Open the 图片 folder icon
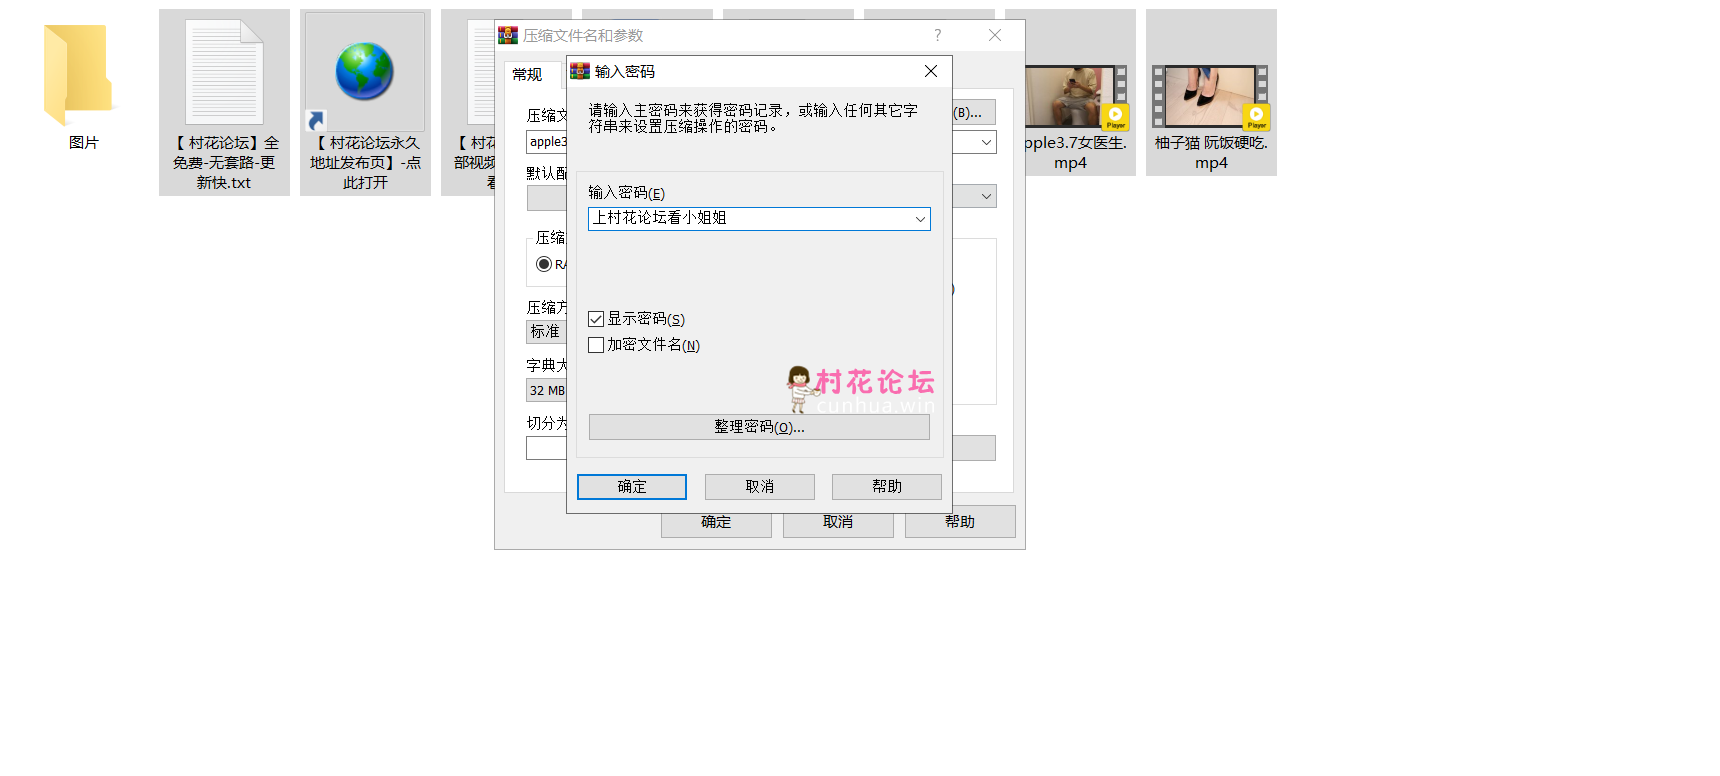The height and width of the screenshot is (776, 1720). [x=79, y=75]
